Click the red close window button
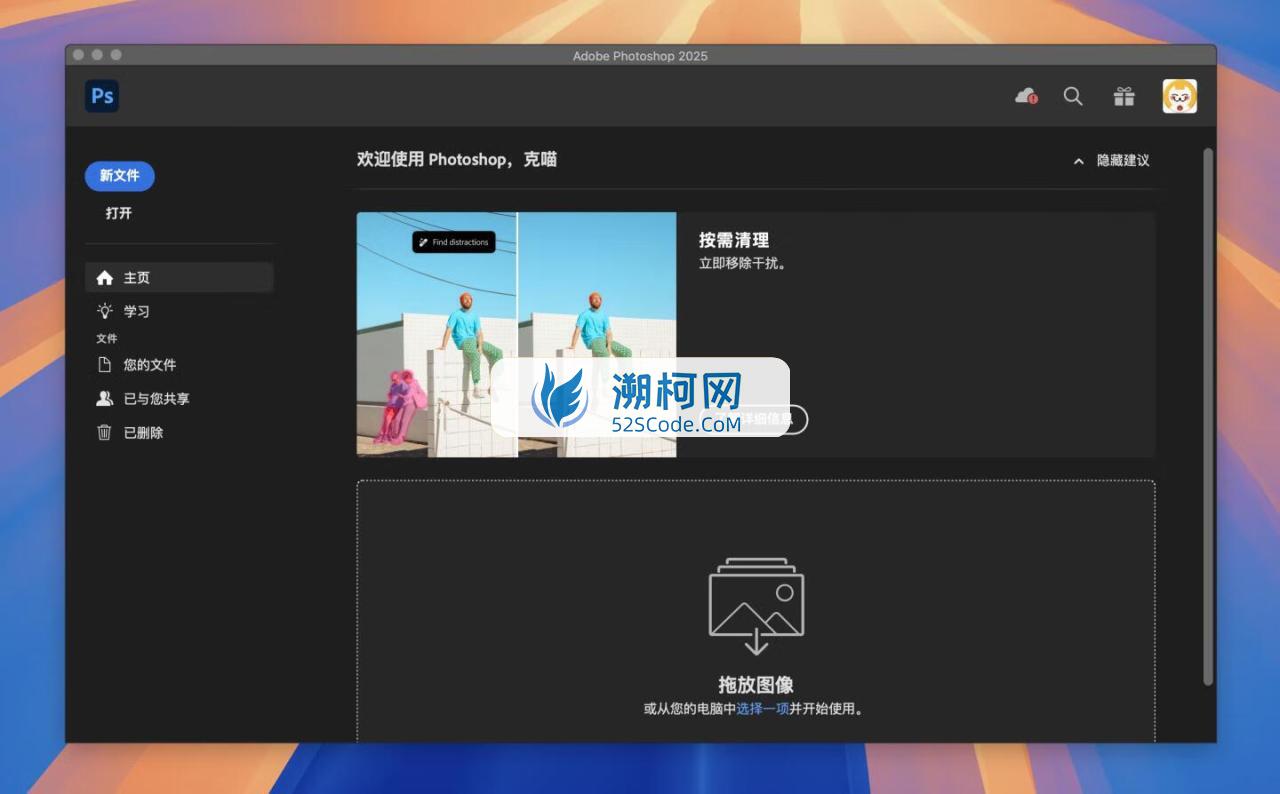The width and height of the screenshot is (1280, 794). [x=78, y=55]
